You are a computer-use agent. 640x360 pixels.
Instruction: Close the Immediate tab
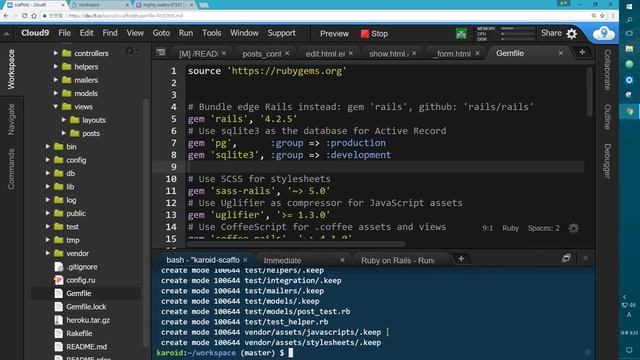(342, 260)
